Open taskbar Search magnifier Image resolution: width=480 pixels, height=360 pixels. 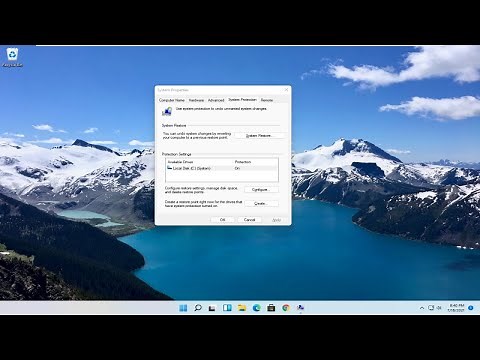[x=198, y=308]
